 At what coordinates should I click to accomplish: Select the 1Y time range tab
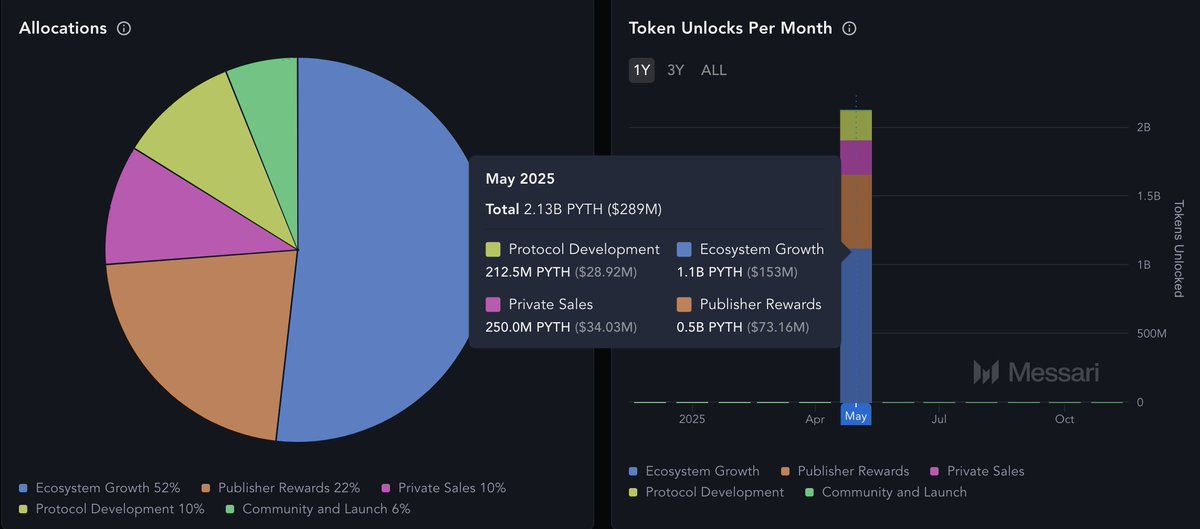tap(642, 70)
